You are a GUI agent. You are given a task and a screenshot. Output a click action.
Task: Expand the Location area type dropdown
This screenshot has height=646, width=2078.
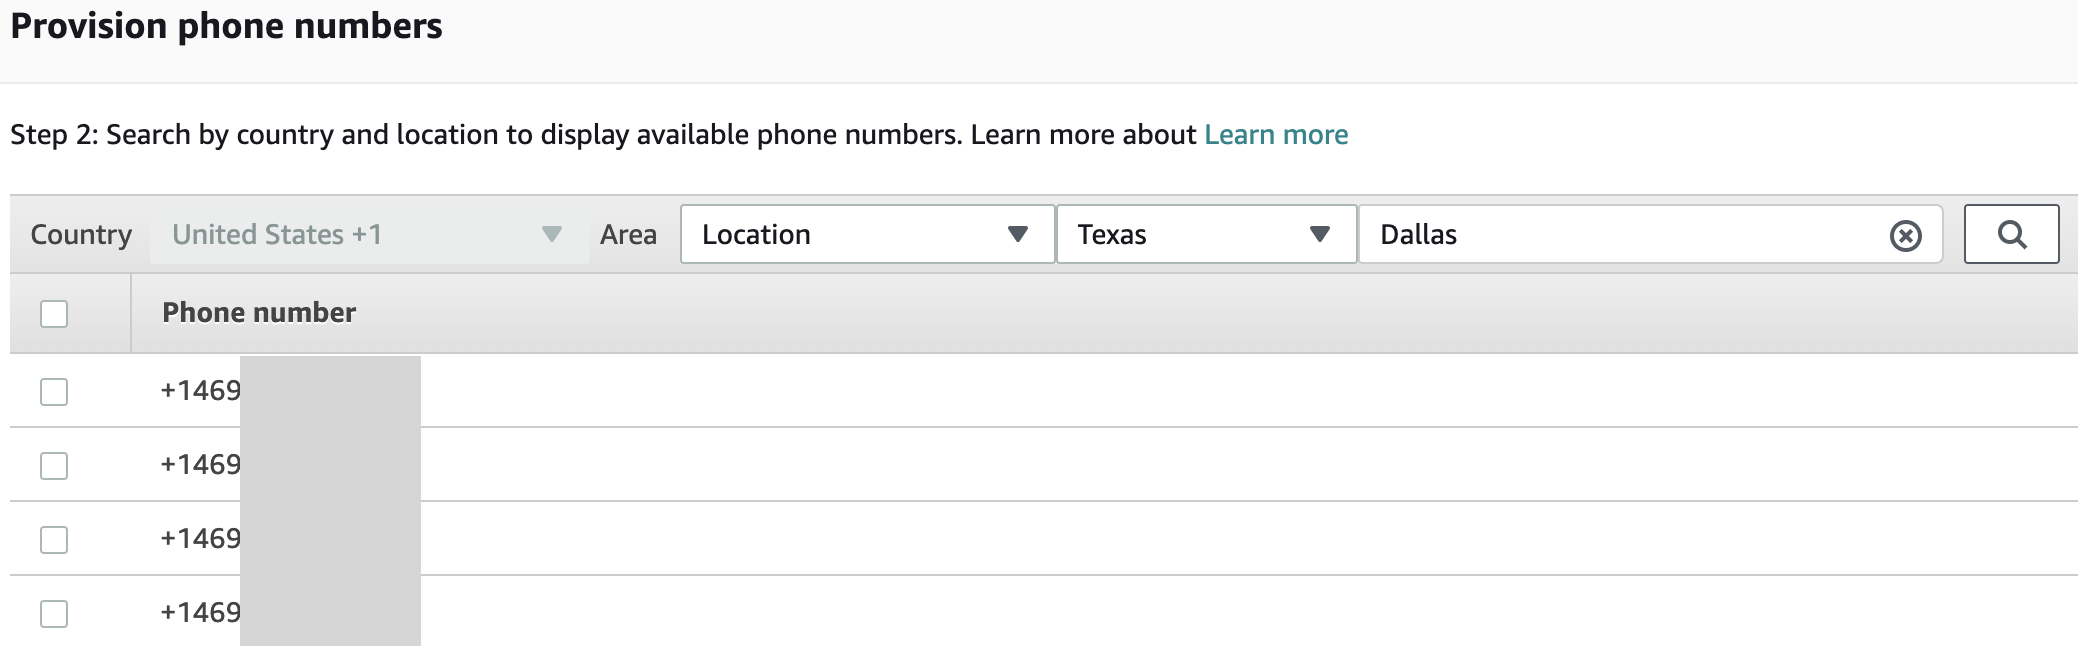(867, 234)
